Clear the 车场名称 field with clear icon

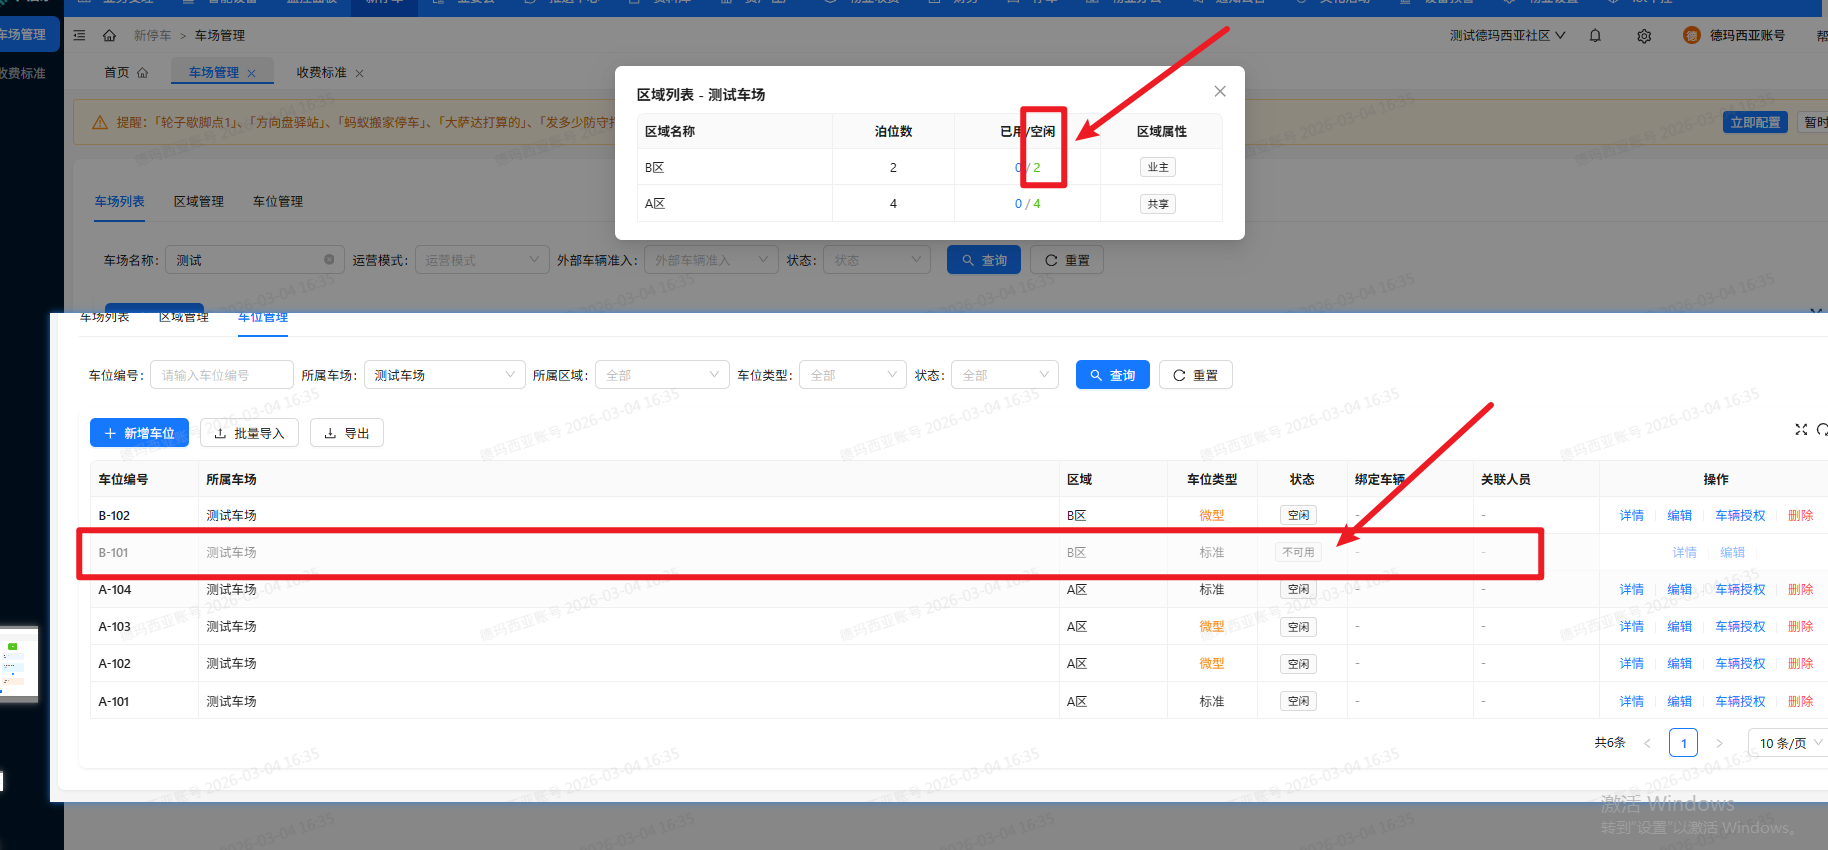(329, 260)
